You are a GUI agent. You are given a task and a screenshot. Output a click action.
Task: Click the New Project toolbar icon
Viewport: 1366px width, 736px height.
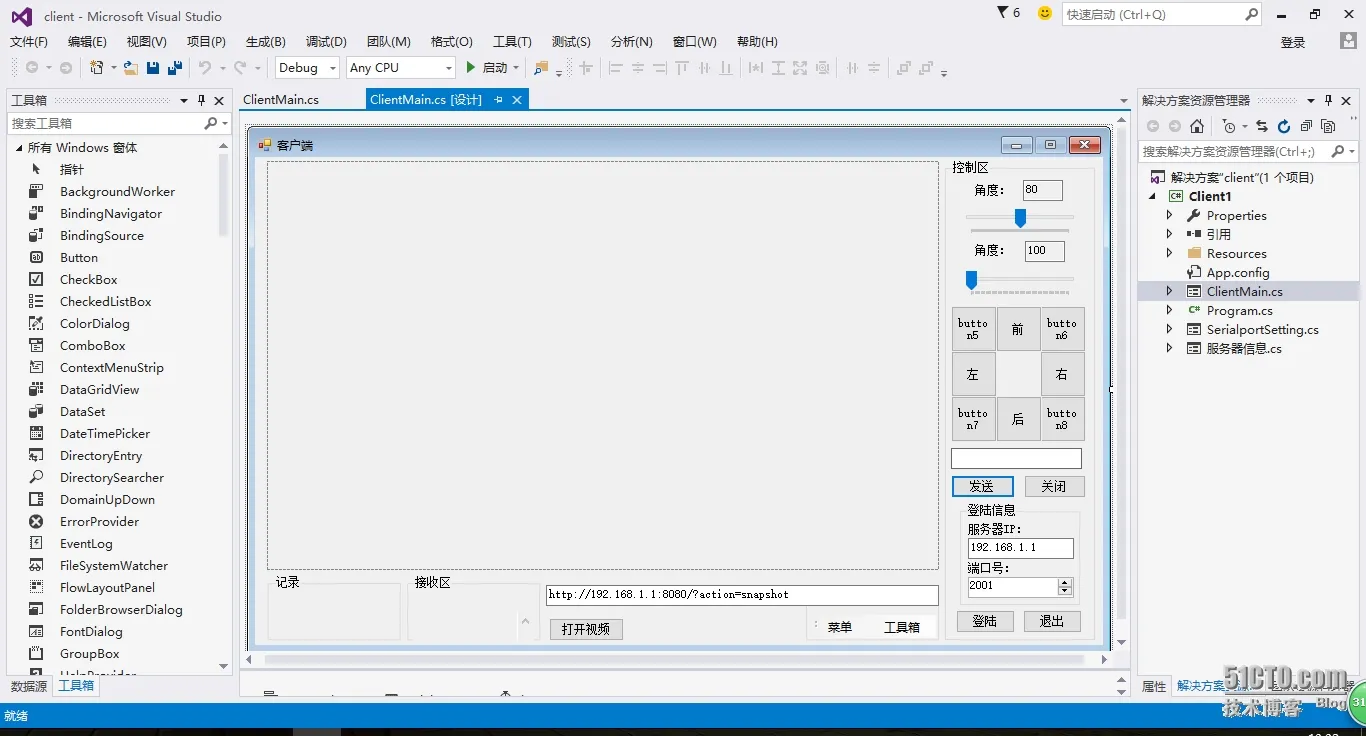tap(97, 68)
